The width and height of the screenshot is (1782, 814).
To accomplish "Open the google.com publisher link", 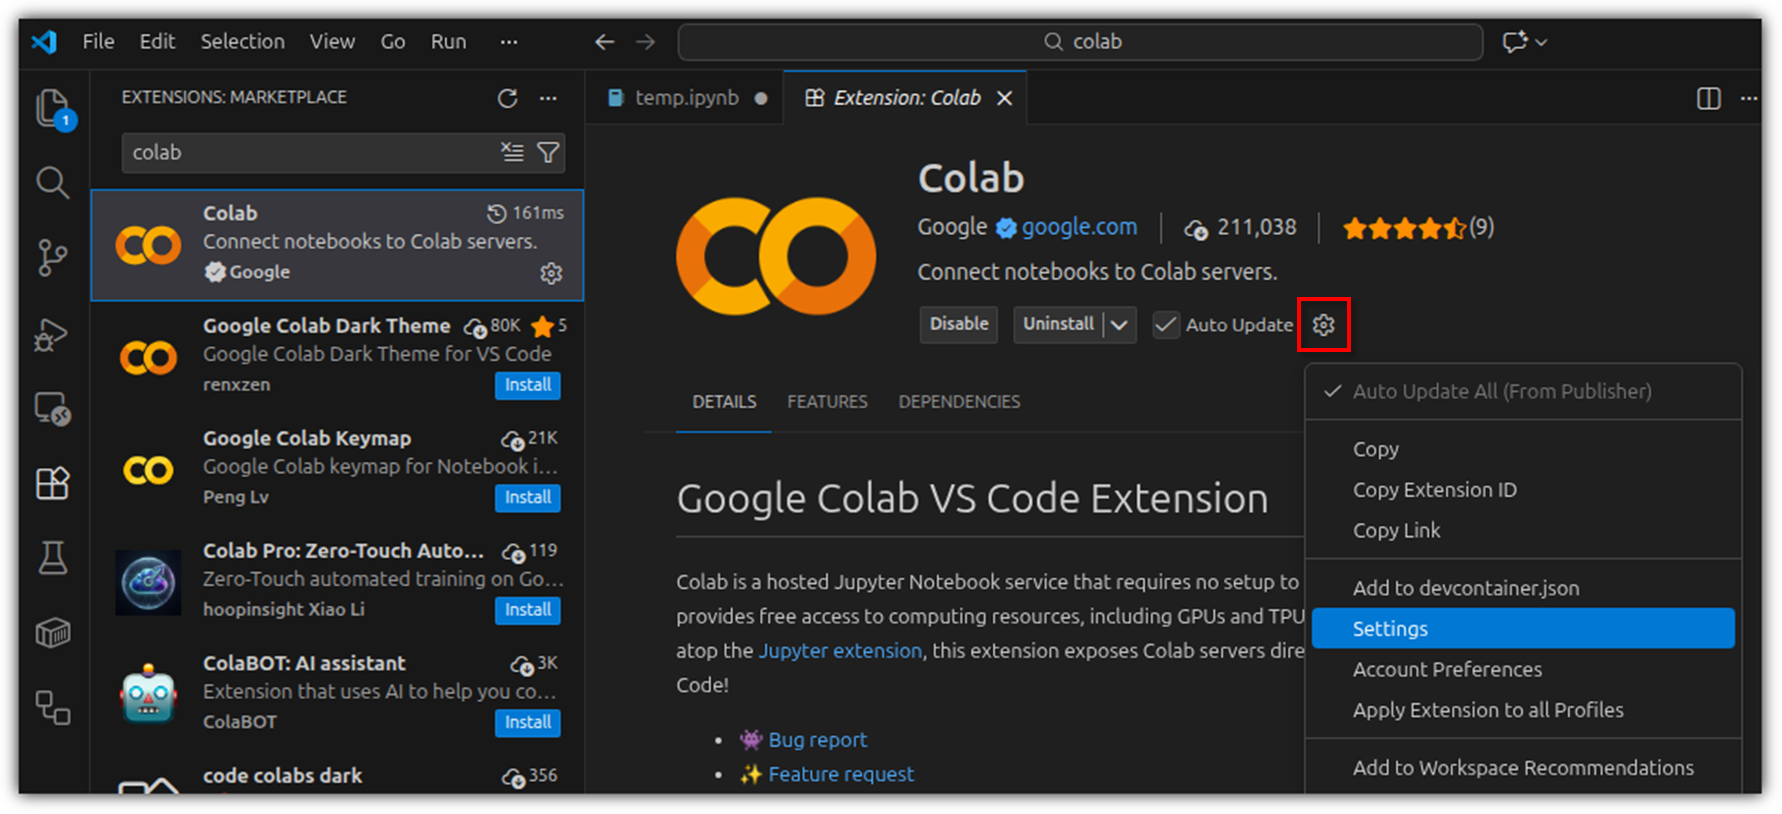I will [x=1079, y=228].
